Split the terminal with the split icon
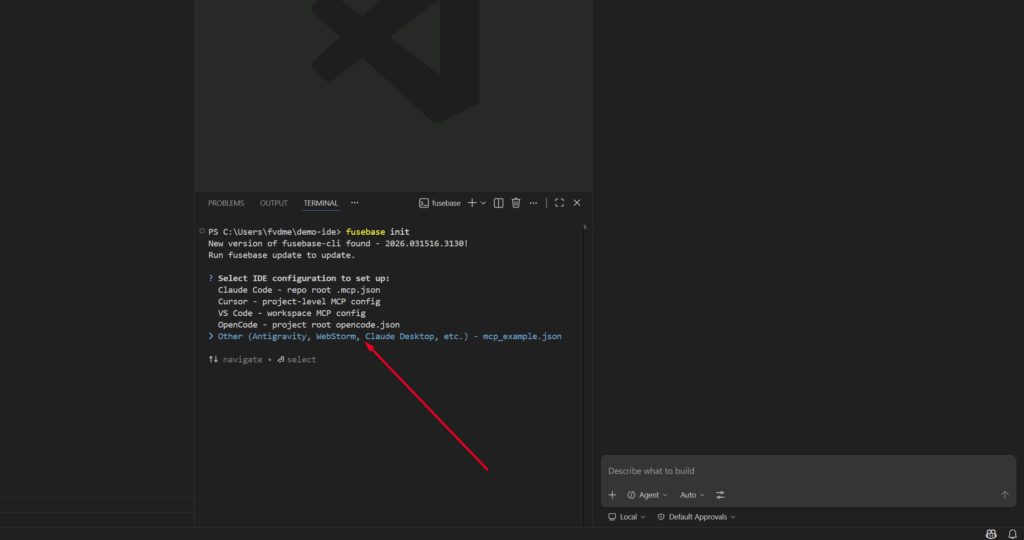 (x=499, y=203)
